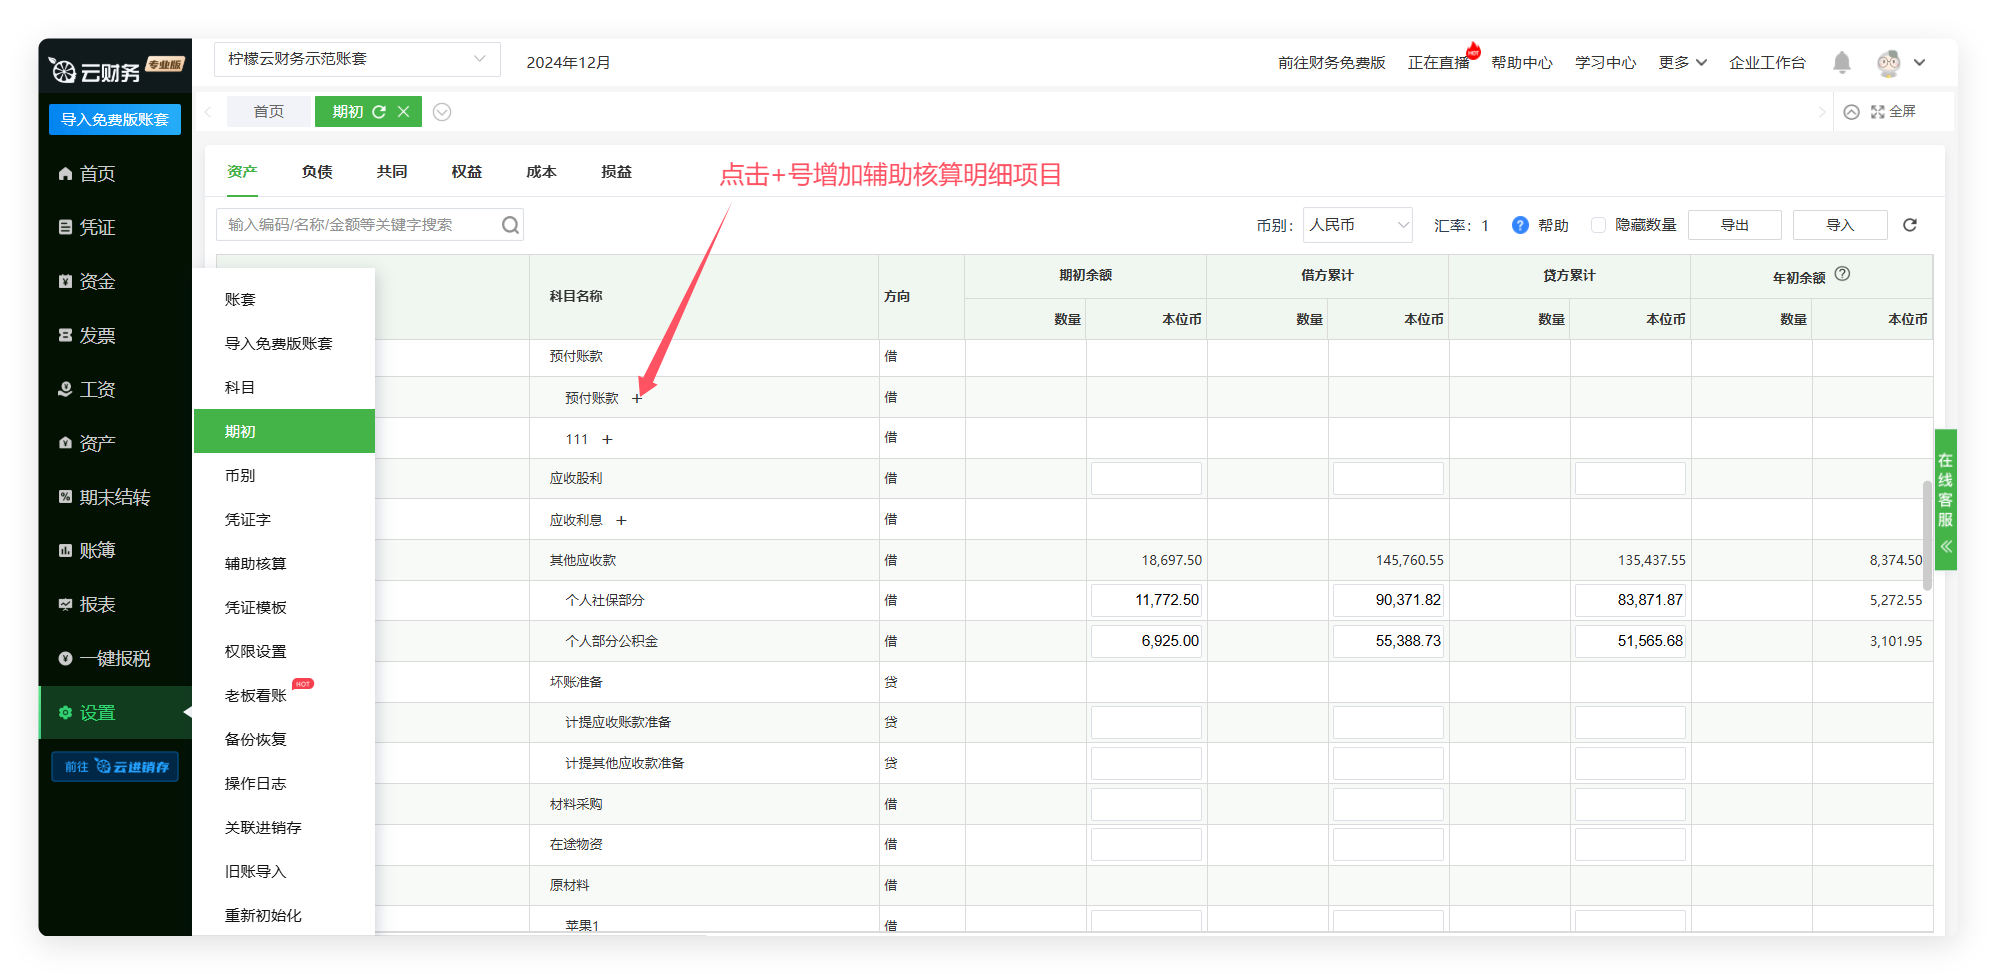Close the 期初 tab
The image size is (1996, 974).
pos(404,112)
